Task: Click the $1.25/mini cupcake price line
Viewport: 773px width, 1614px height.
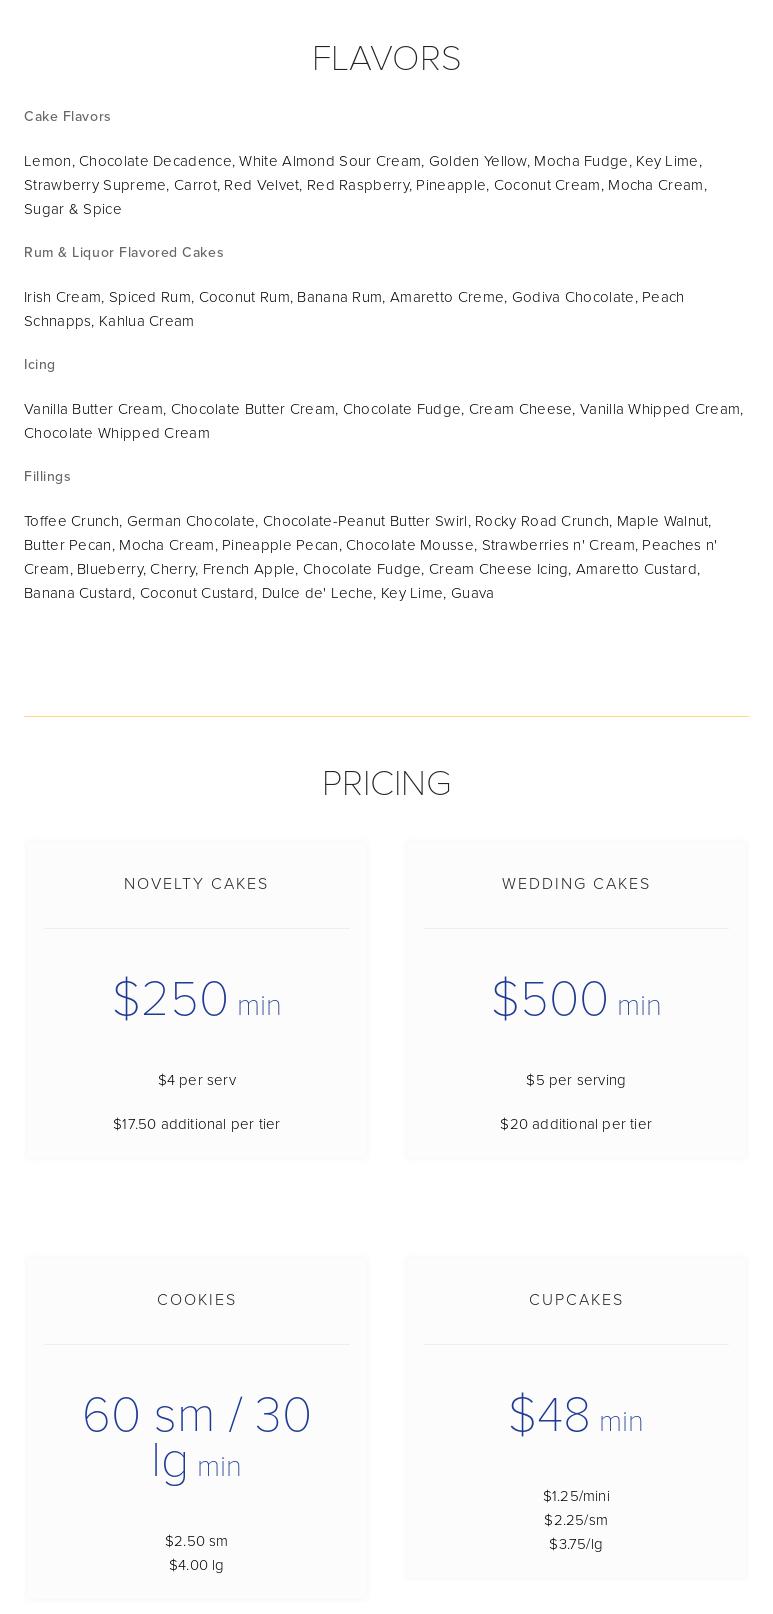Action: [x=576, y=1496]
